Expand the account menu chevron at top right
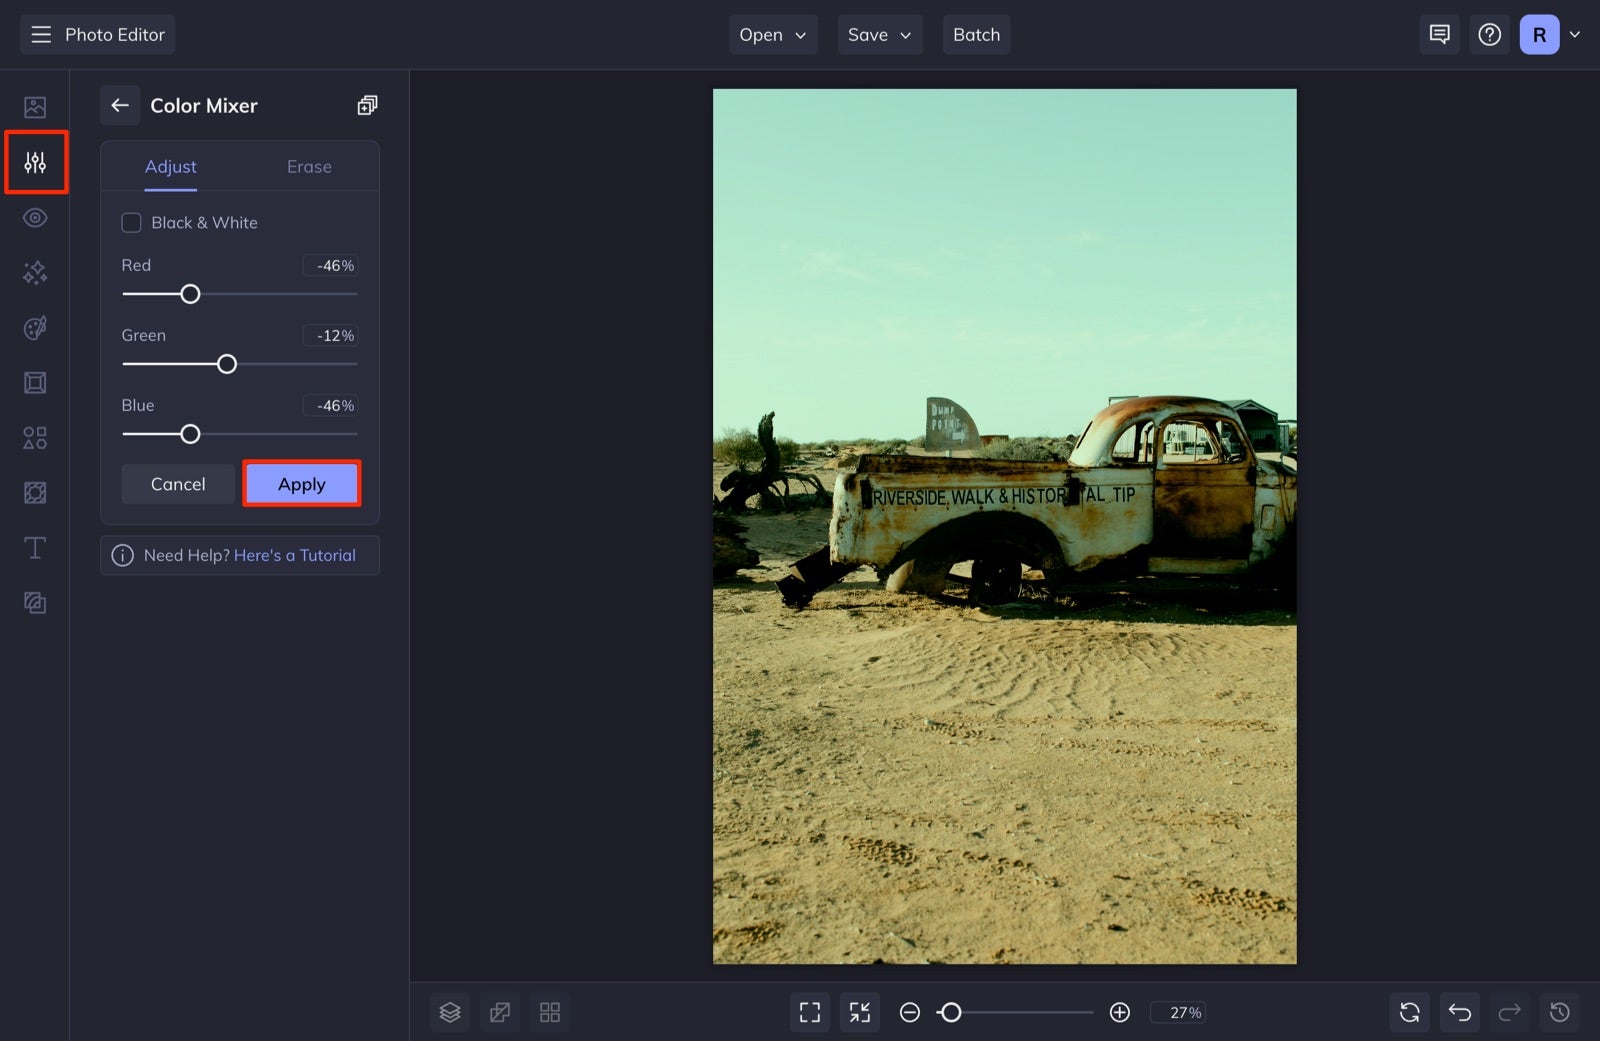The width and height of the screenshot is (1600, 1041). 1575,34
